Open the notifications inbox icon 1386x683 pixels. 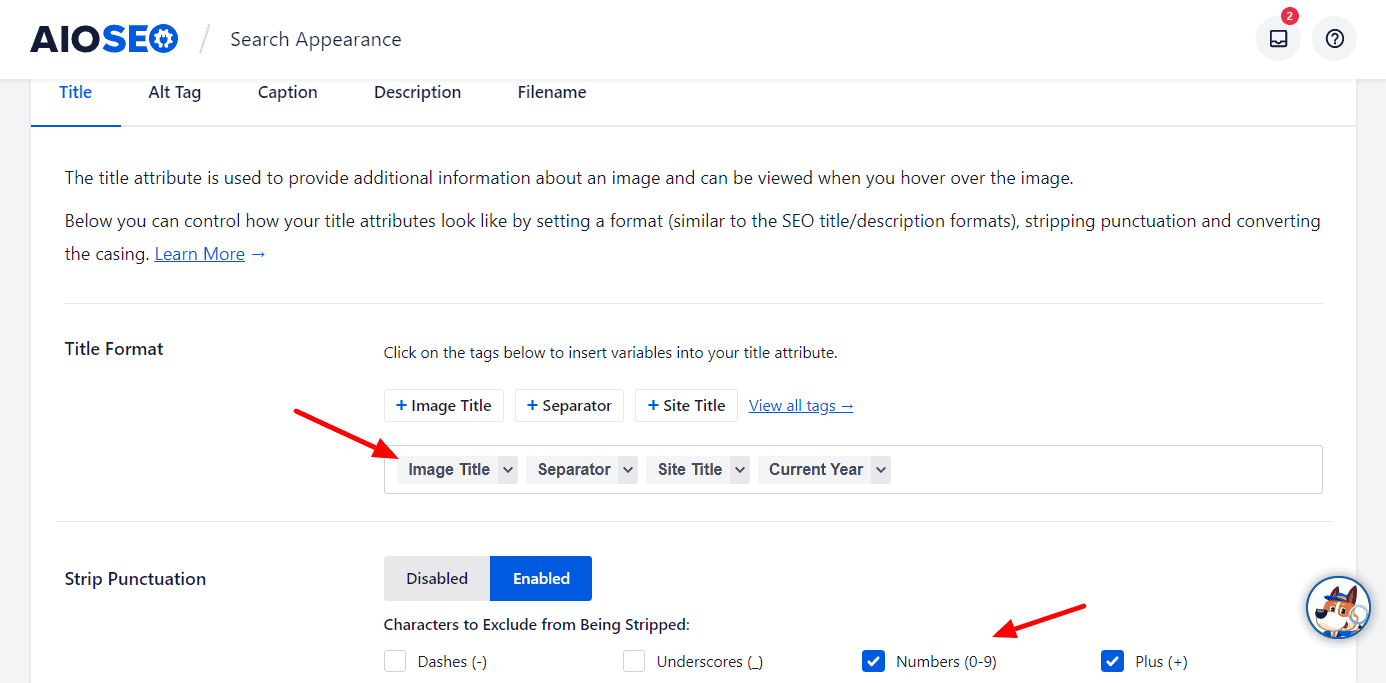click(x=1277, y=39)
